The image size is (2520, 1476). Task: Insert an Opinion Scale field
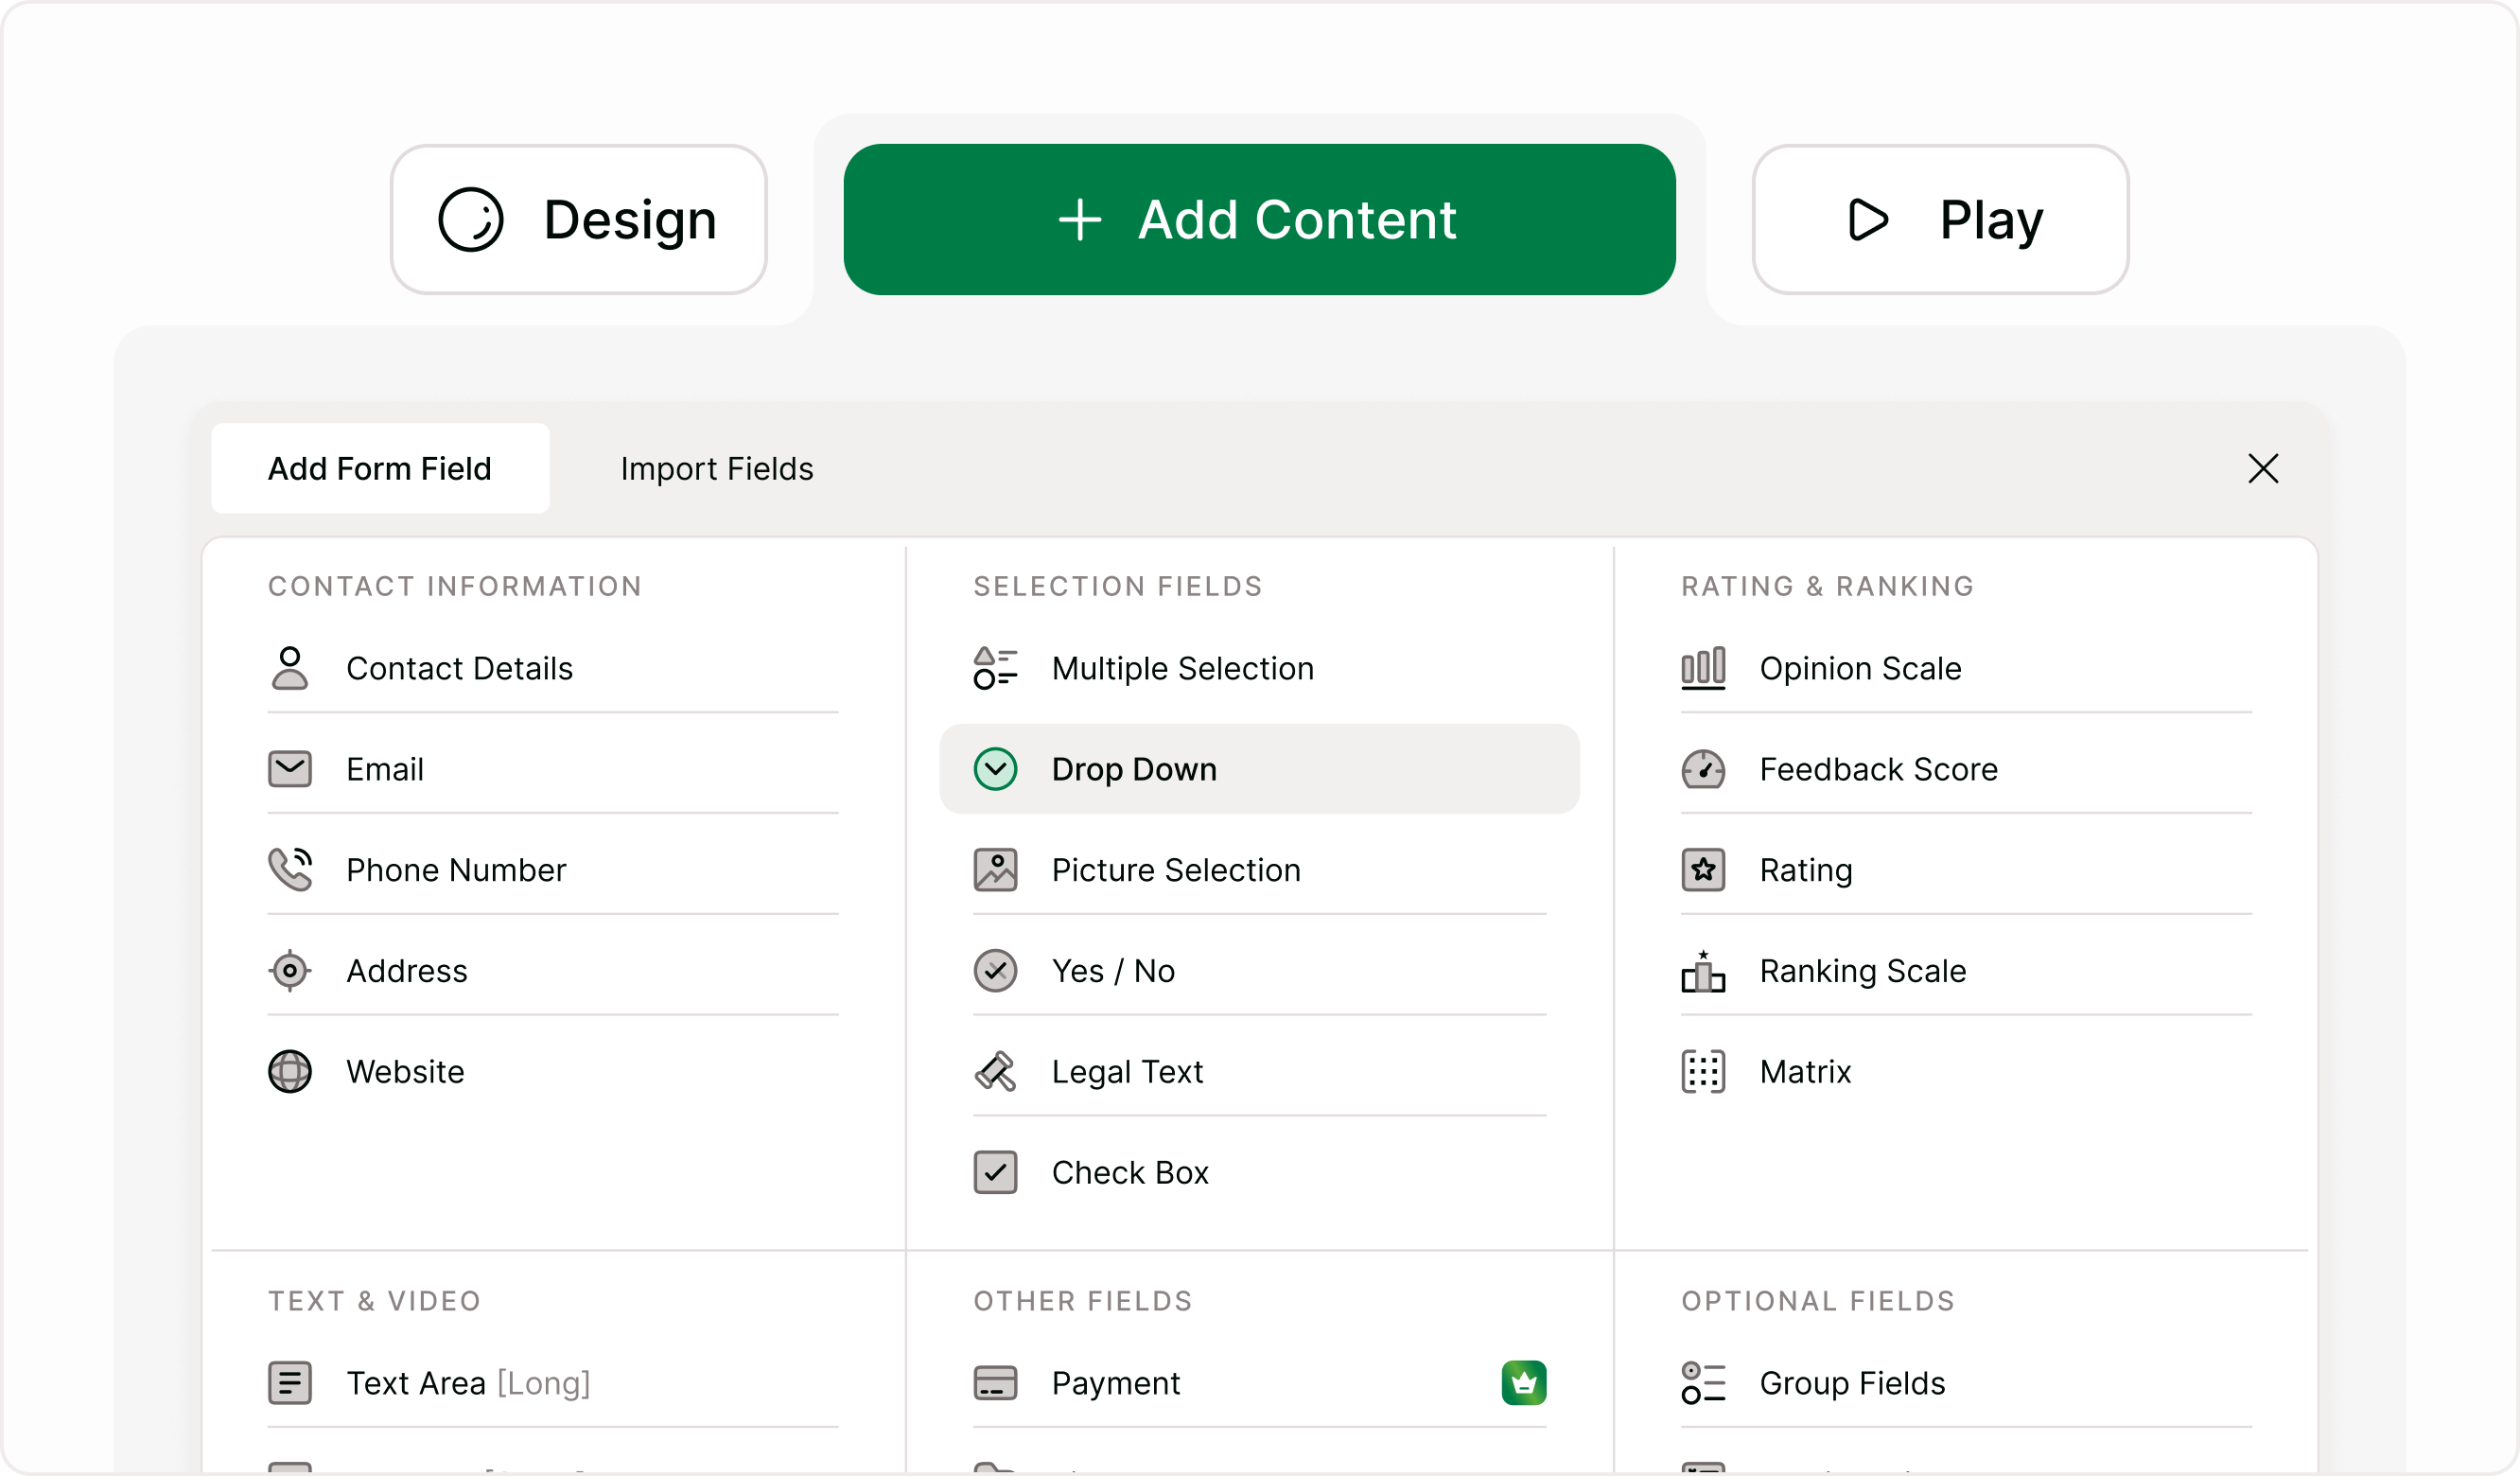click(x=1967, y=669)
